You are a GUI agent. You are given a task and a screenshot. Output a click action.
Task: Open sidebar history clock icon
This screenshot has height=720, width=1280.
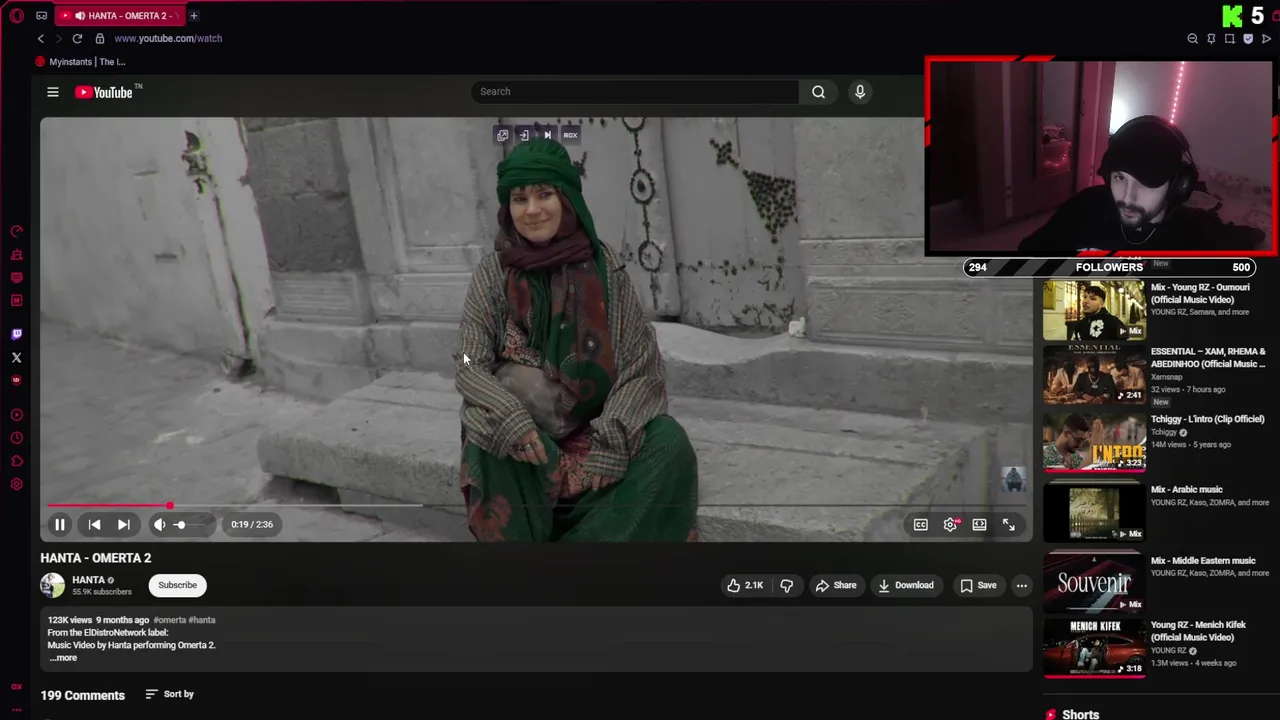(16, 438)
